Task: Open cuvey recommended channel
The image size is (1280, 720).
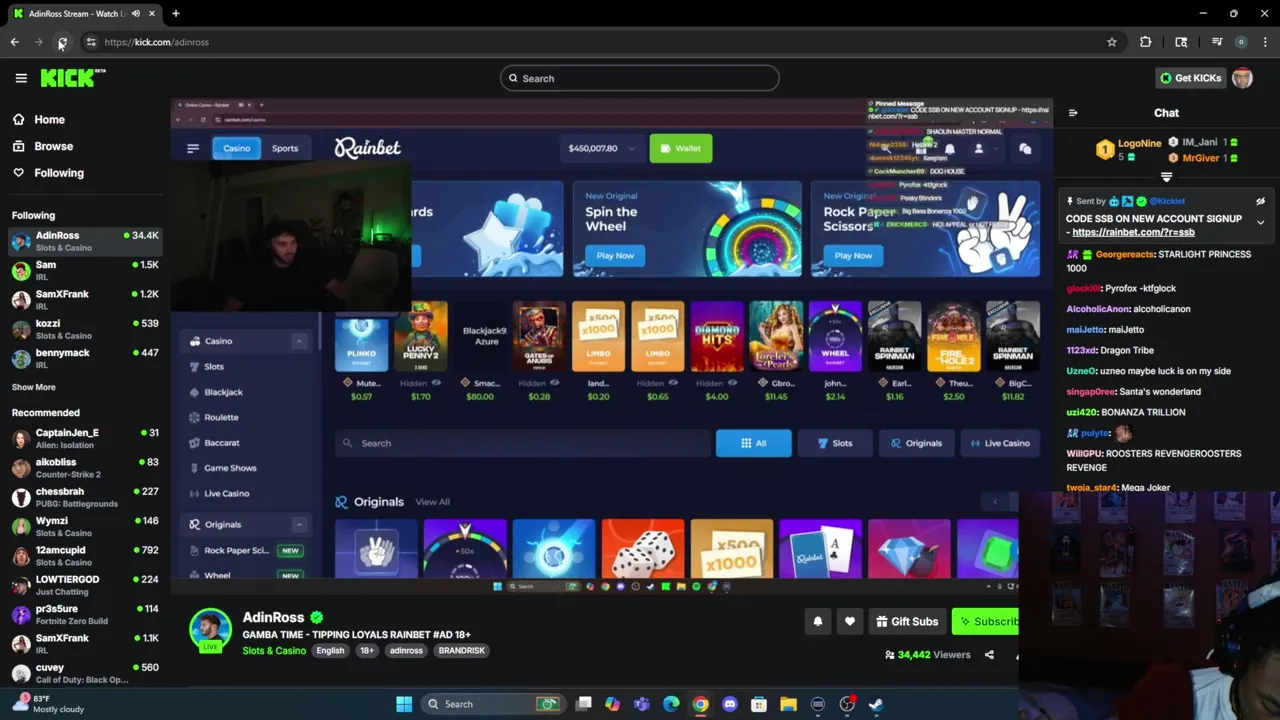Action: tap(84, 673)
